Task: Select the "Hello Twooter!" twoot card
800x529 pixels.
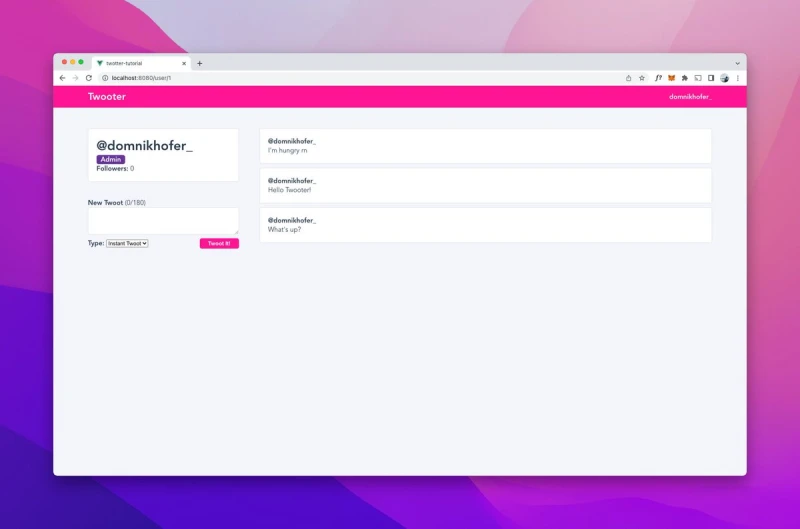Action: [x=485, y=185]
